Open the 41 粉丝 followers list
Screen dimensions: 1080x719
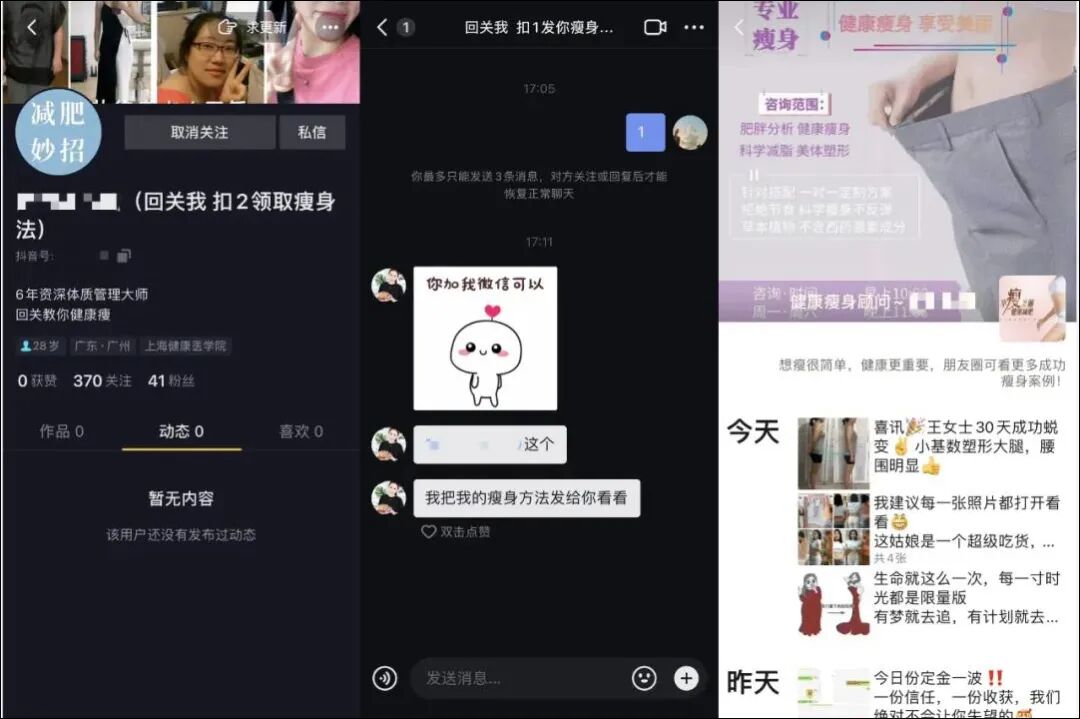coord(171,381)
